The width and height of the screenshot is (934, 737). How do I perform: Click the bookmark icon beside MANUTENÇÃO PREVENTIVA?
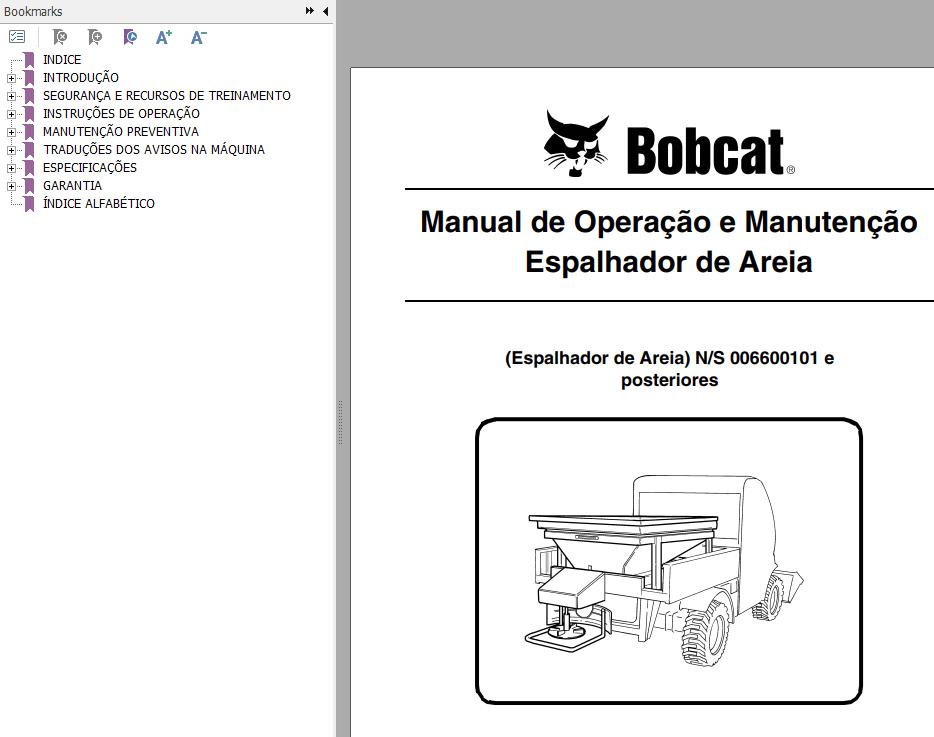pyautogui.click(x=29, y=132)
